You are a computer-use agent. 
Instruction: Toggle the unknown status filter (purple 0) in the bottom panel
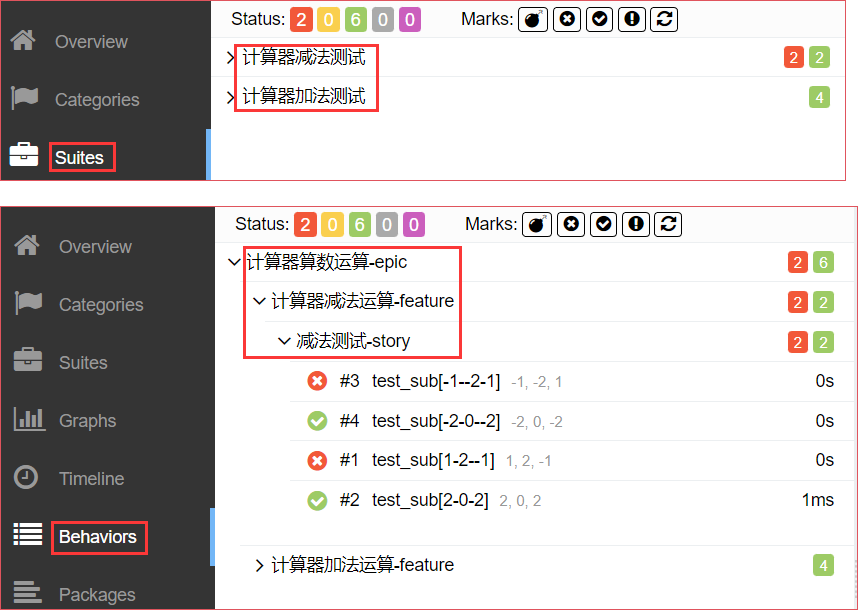(414, 225)
